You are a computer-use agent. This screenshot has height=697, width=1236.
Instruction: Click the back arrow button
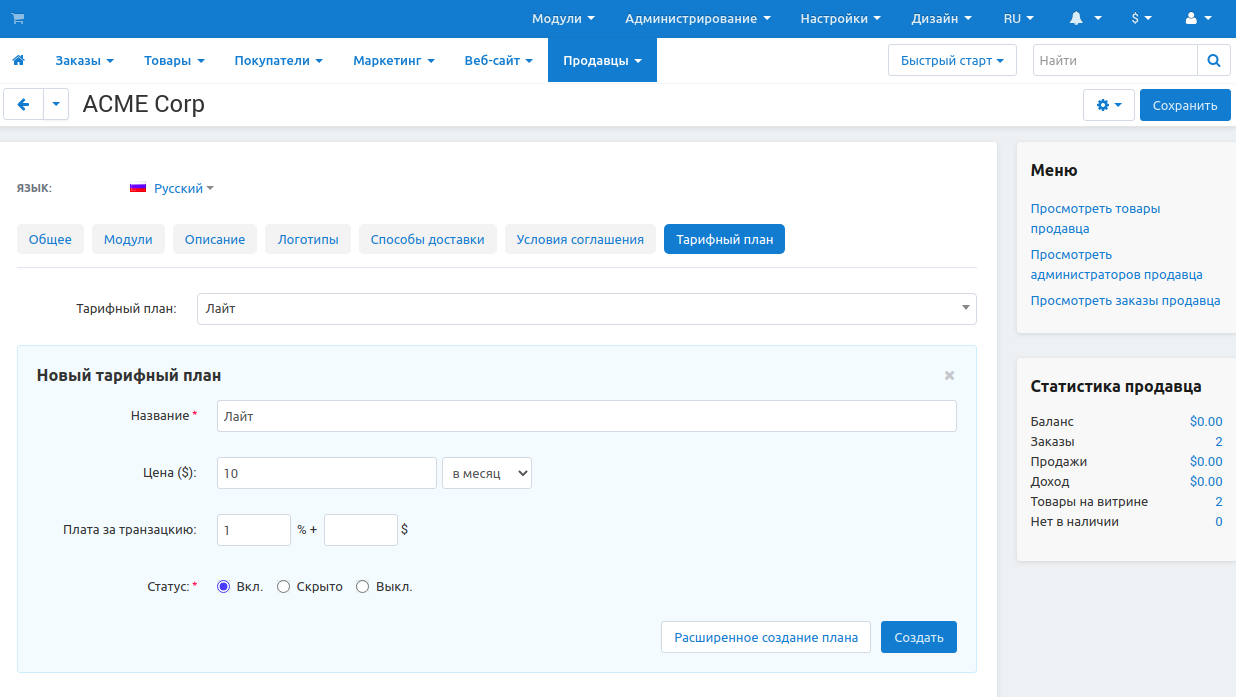[x=24, y=105]
